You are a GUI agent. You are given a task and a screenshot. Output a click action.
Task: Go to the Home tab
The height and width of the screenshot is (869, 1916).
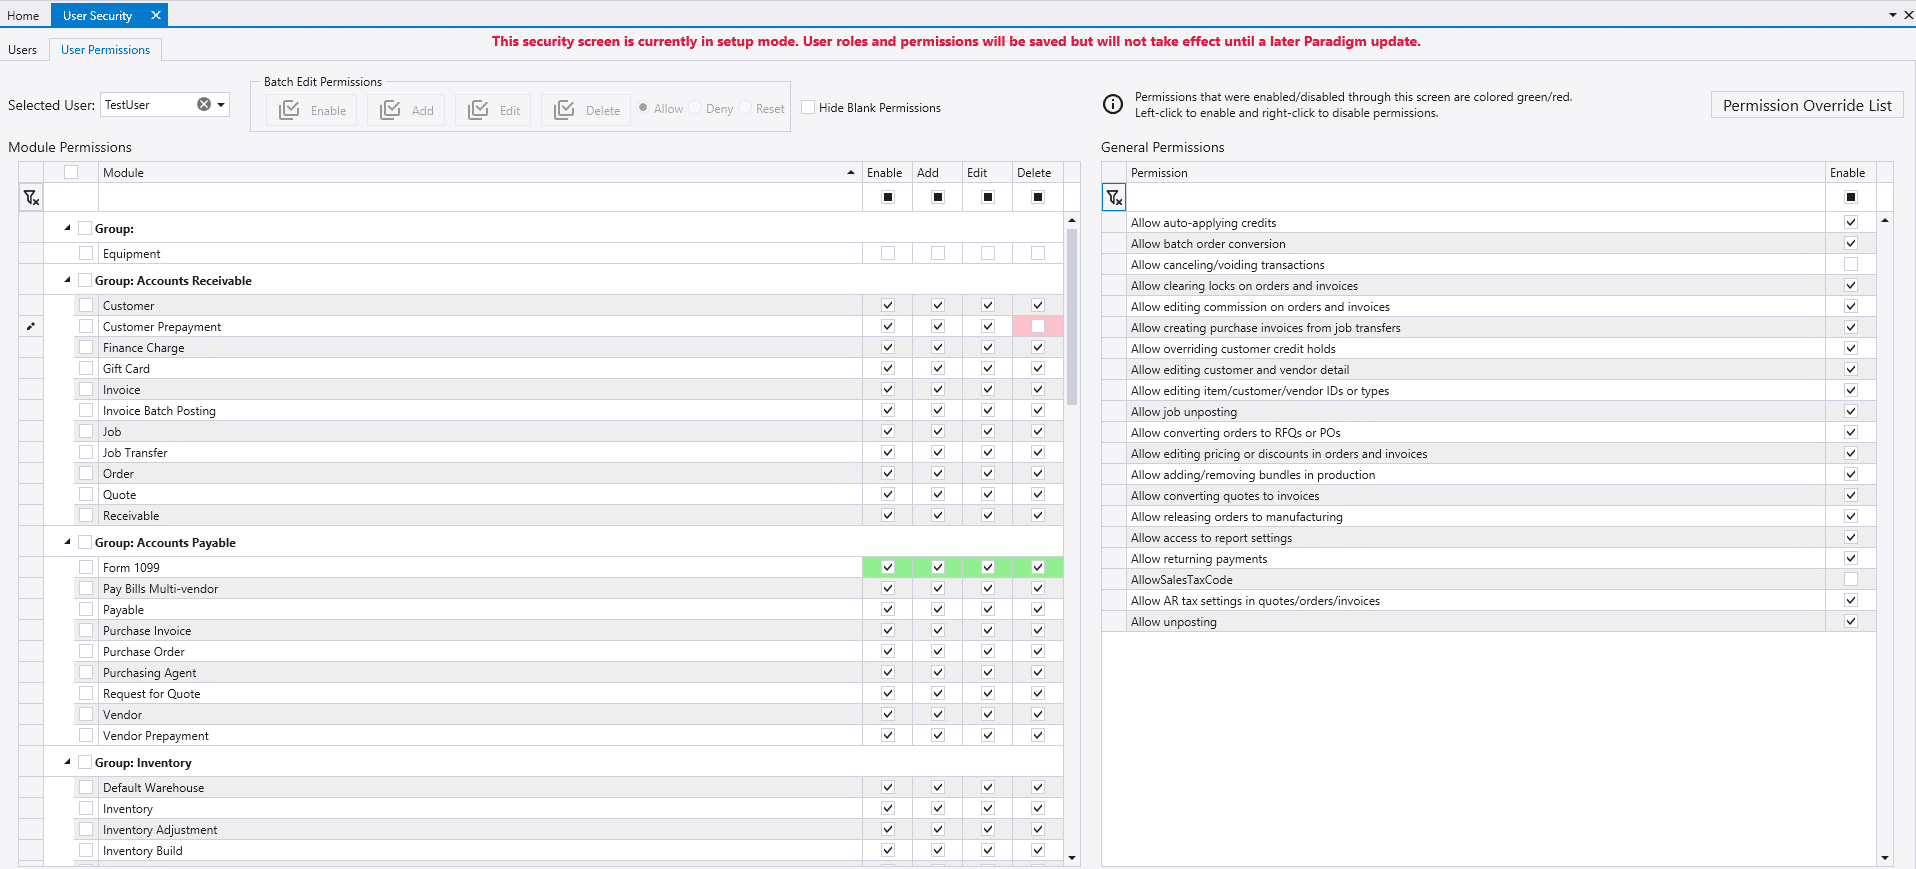23,16
